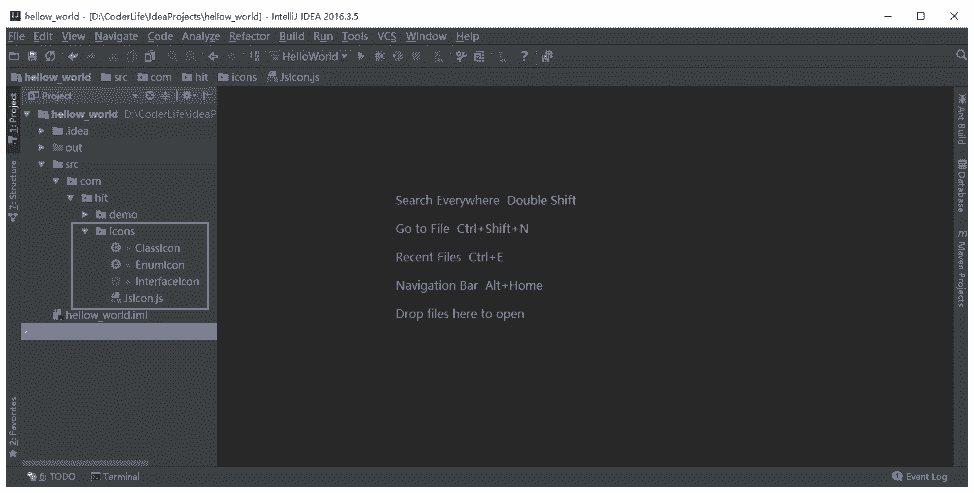Click the Synchronize refresh icon in toolbar
974x493 pixels.
(50, 57)
